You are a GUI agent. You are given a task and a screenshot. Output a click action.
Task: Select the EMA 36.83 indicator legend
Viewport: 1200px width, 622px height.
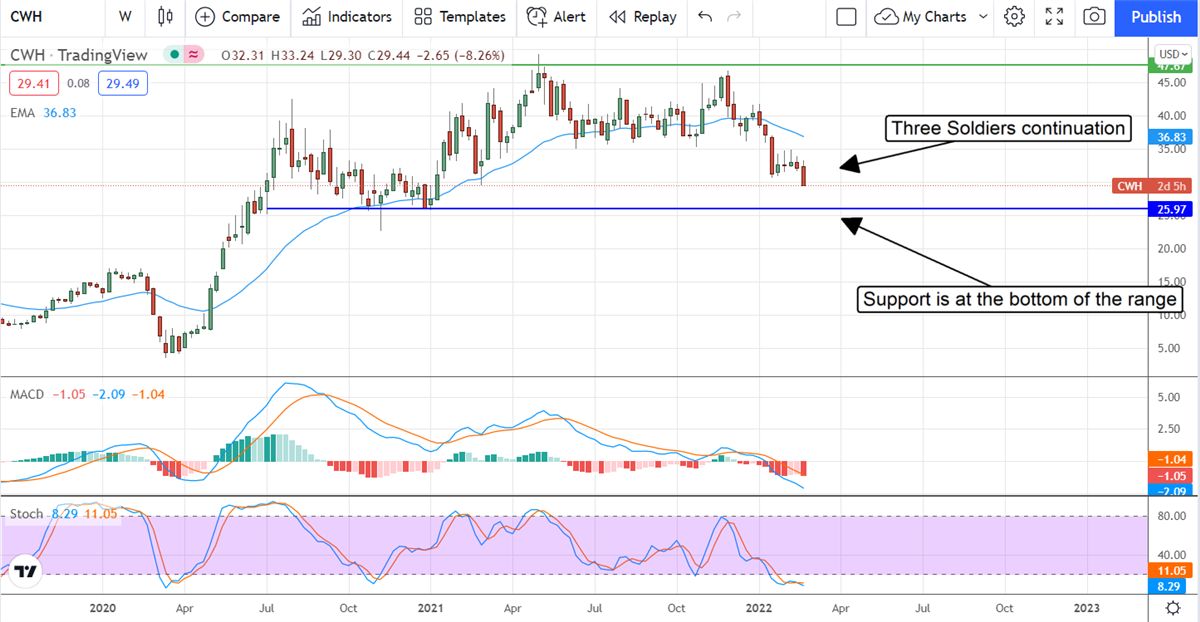[43, 113]
